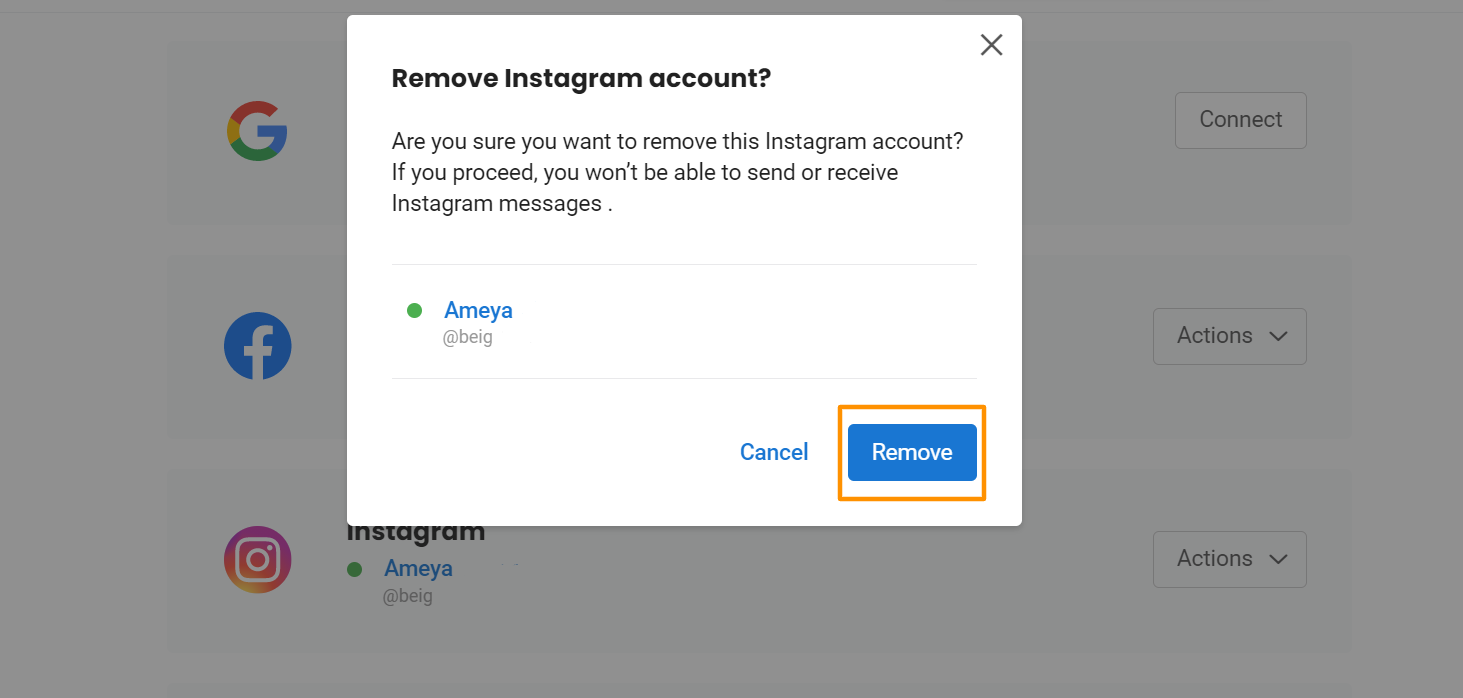Image resolution: width=1463 pixels, height=698 pixels.
Task: Open the Actions dropdown for Facebook
Action: tap(1230, 336)
